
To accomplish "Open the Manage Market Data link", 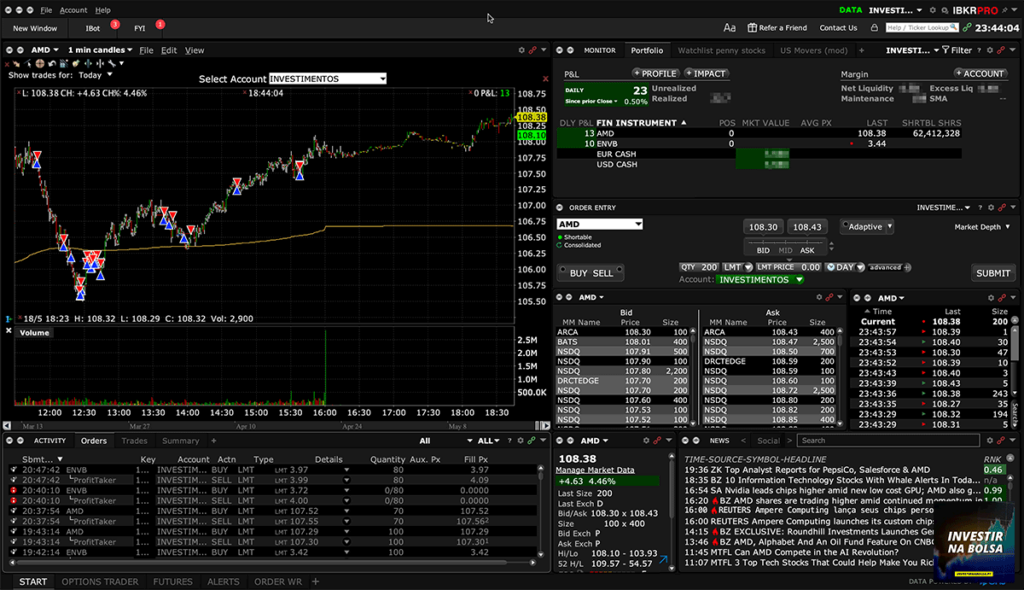I will [595, 470].
